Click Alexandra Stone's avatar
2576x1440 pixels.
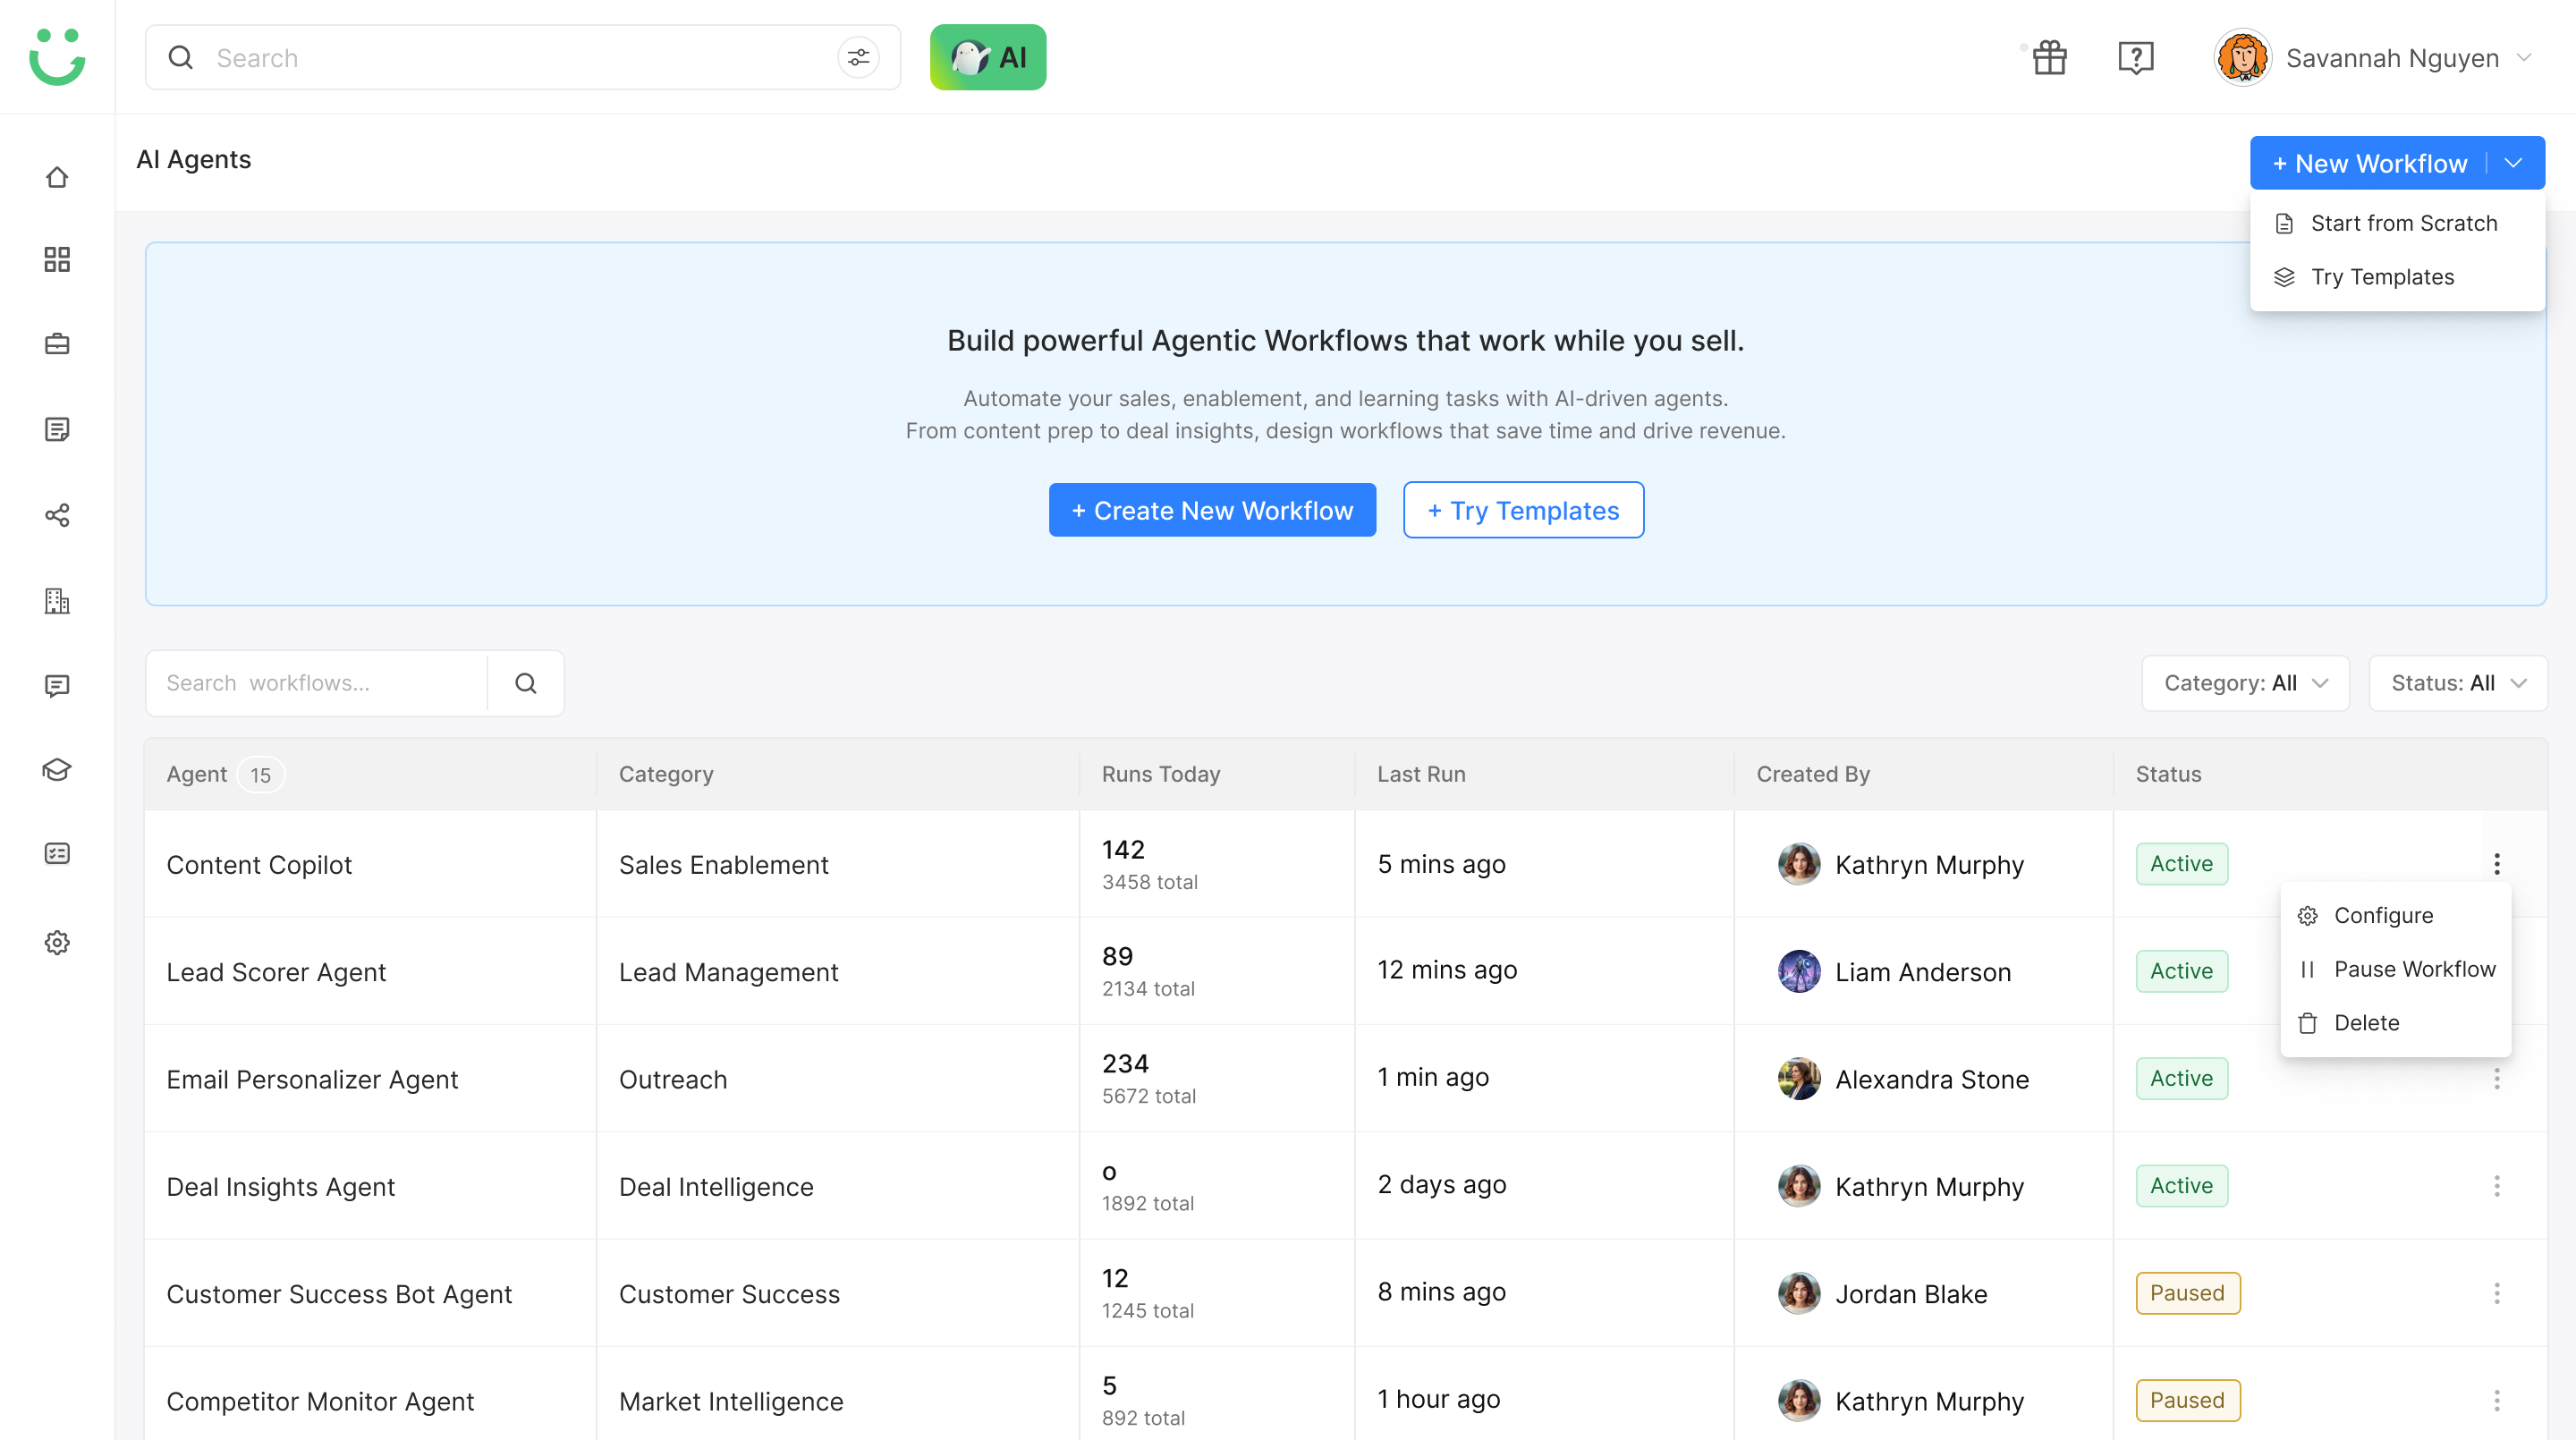(x=1799, y=1079)
